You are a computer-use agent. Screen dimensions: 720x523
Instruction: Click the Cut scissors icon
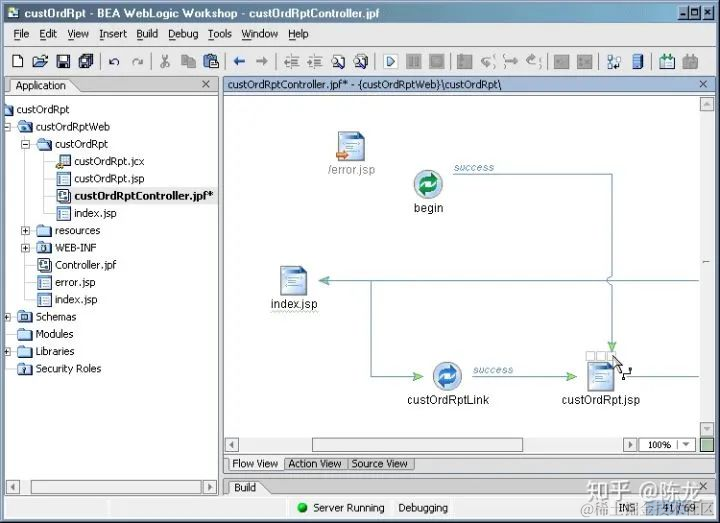pos(165,61)
